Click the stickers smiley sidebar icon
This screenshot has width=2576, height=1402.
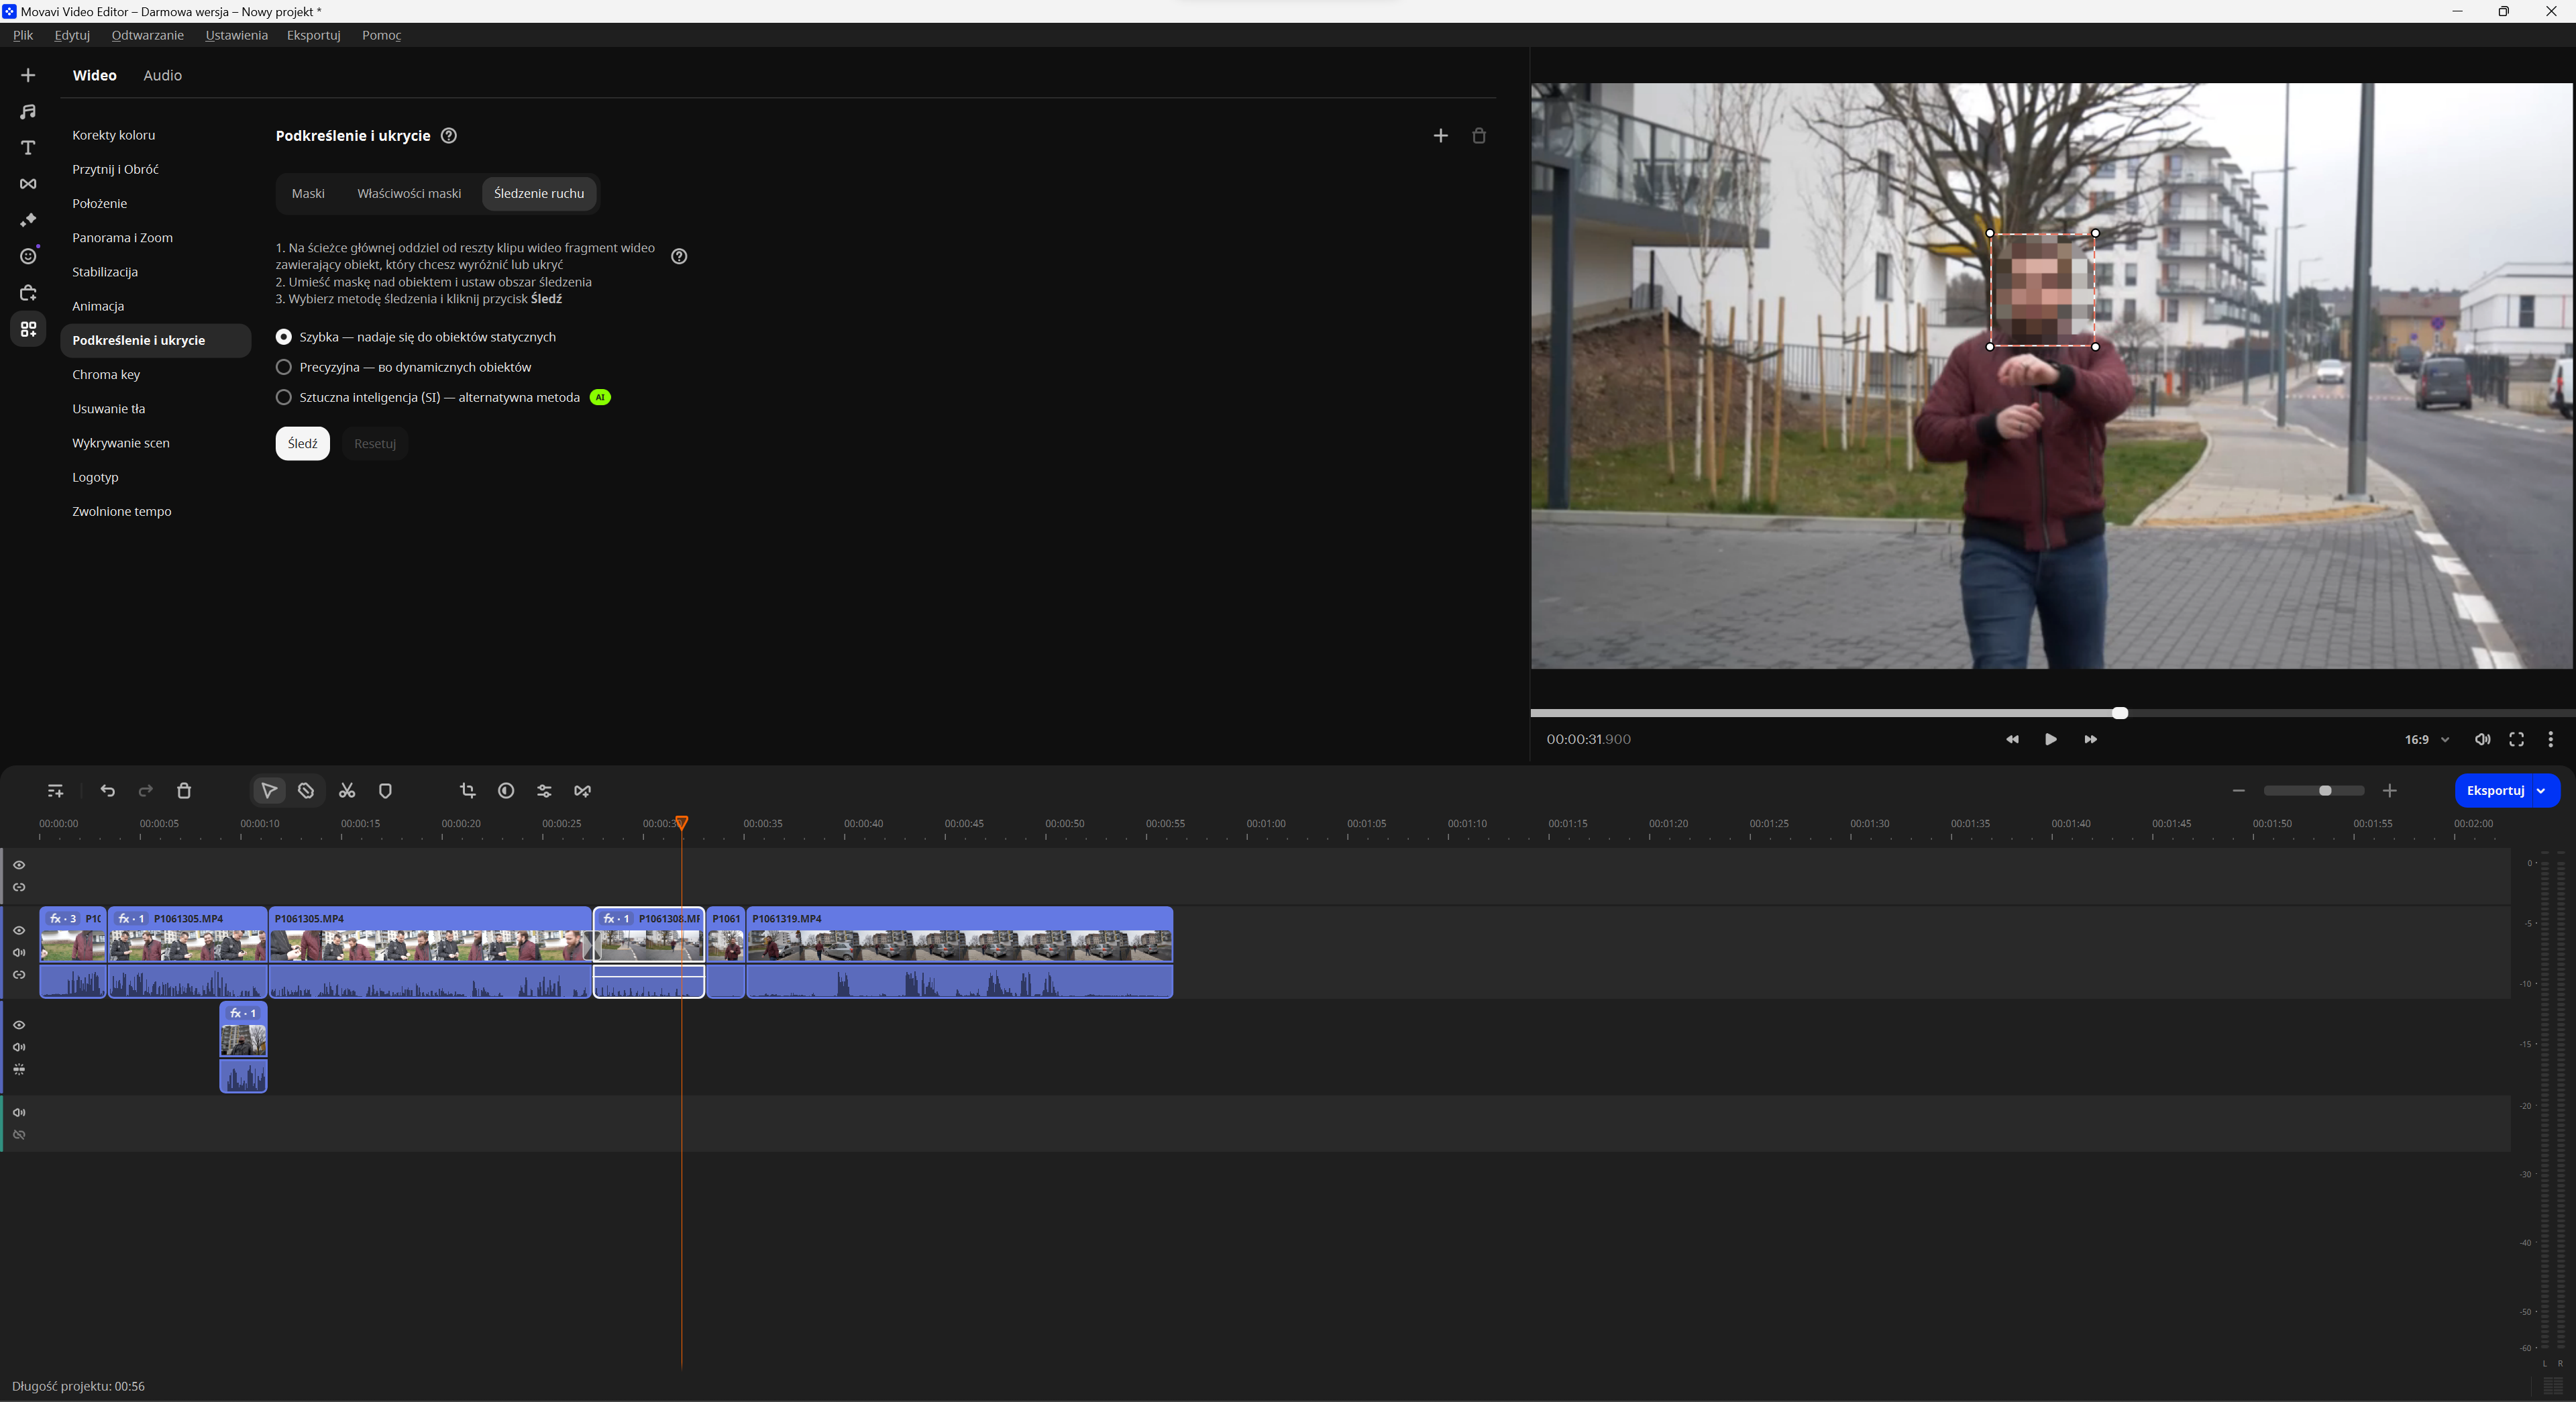(x=28, y=257)
